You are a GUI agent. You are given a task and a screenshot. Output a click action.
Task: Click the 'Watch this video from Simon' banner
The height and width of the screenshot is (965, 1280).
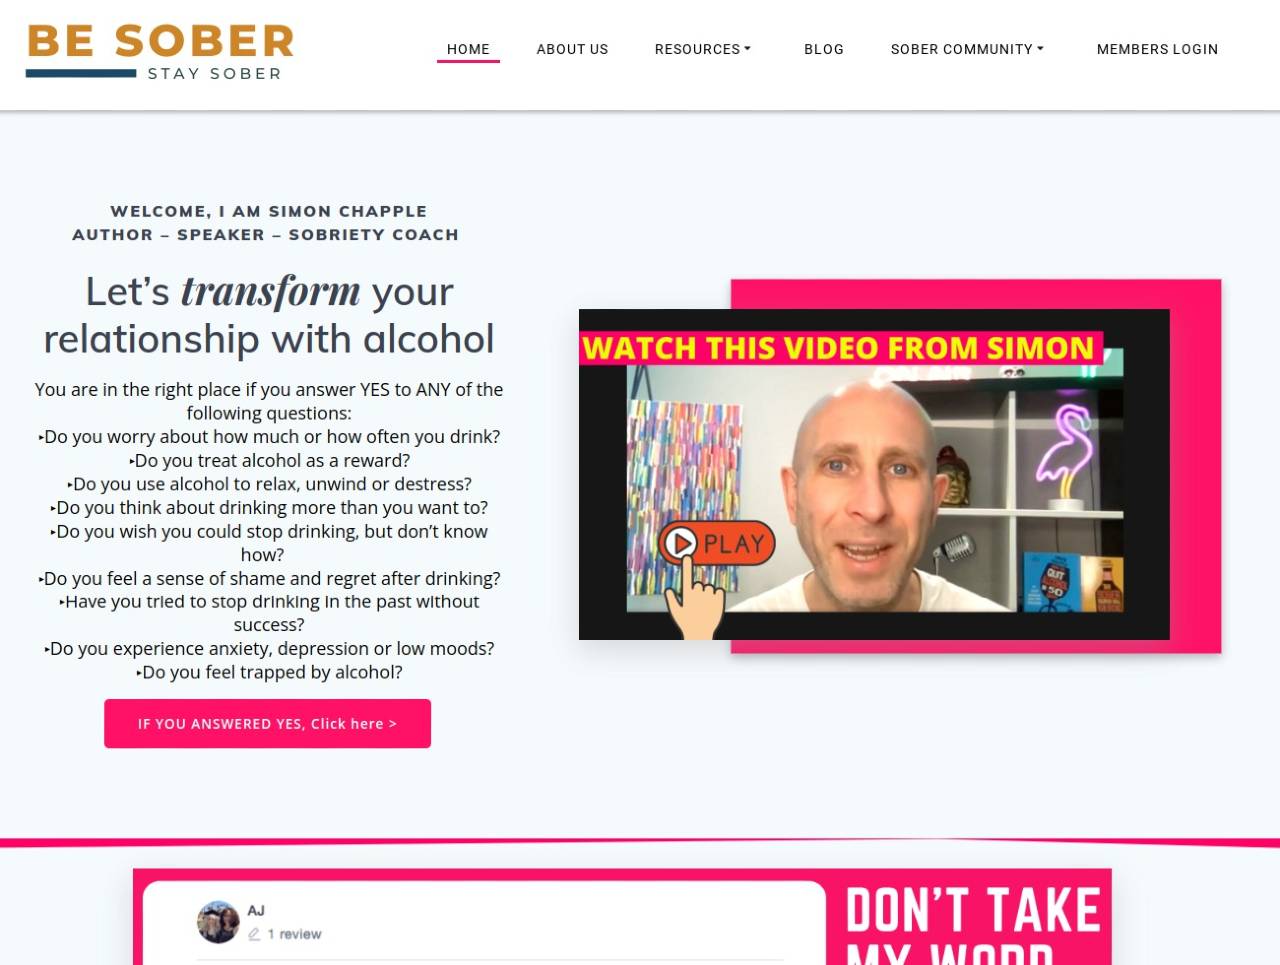[x=841, y=348]
